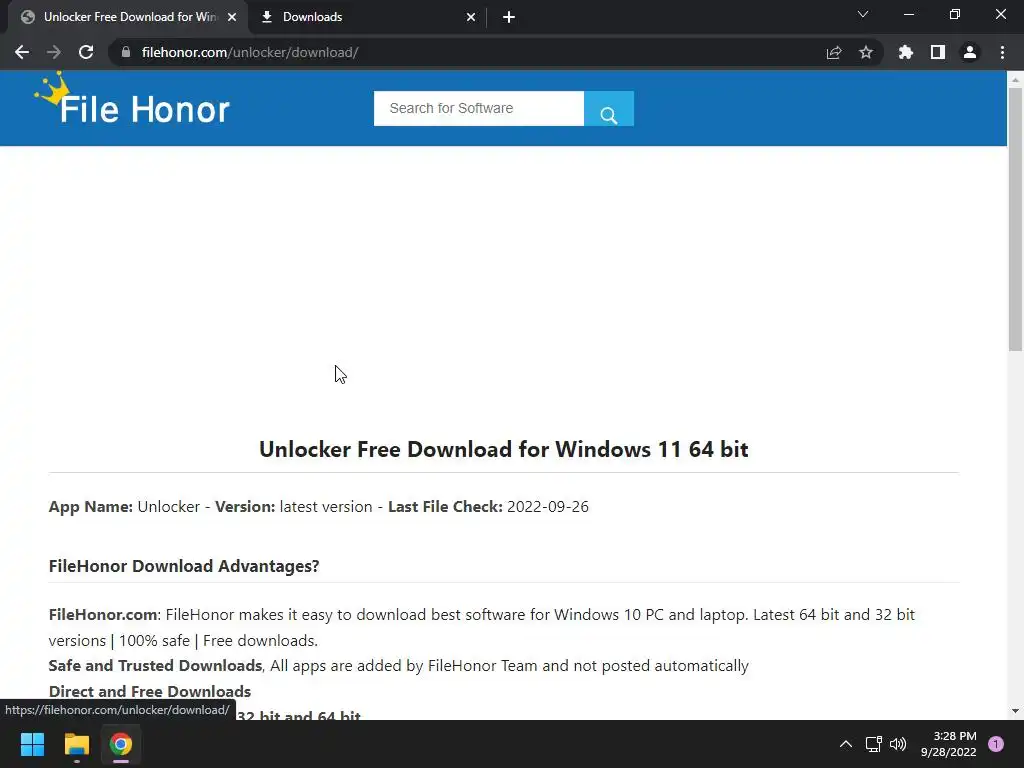The height and width of the screenshot is (768, 1024).
Task: Open the Extensions puzzle icon
Action: click(905, 52)
